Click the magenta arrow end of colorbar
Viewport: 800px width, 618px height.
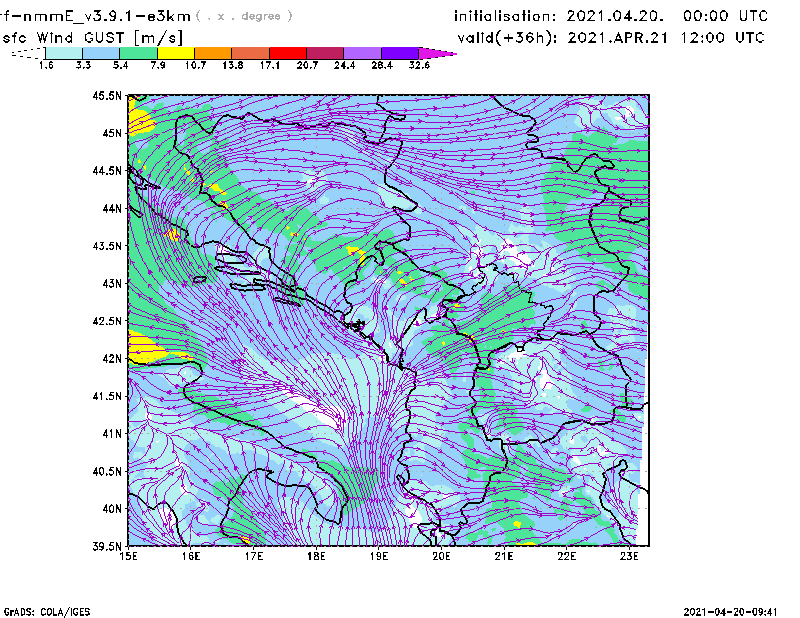click(x=436, y=53)
